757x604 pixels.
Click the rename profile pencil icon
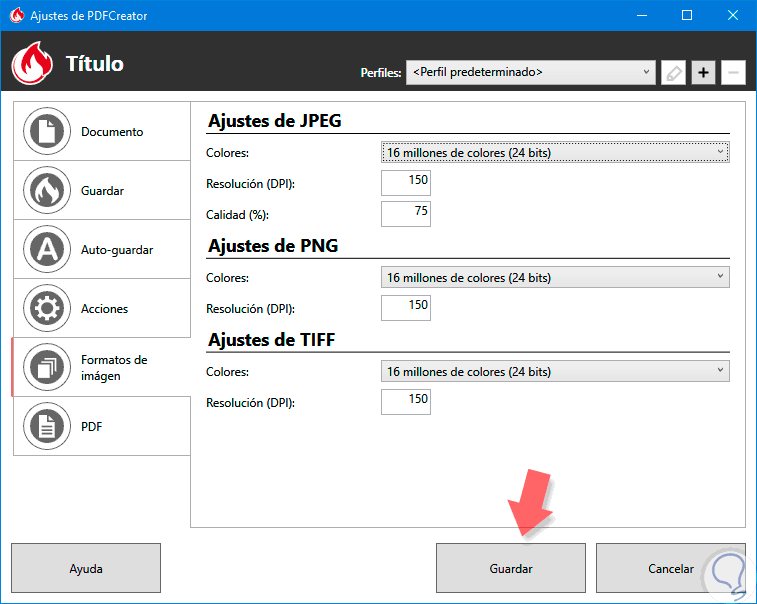673,73
